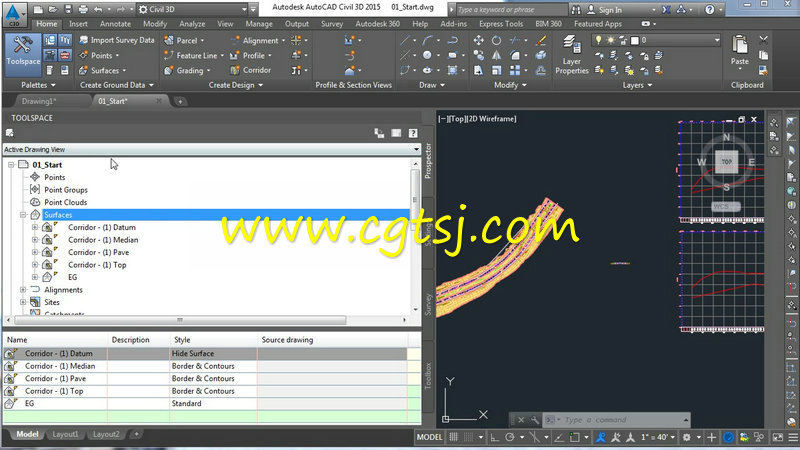
Task: Expand the Alignments tree node
Action: pyautogui.click(x=23, y=290)
